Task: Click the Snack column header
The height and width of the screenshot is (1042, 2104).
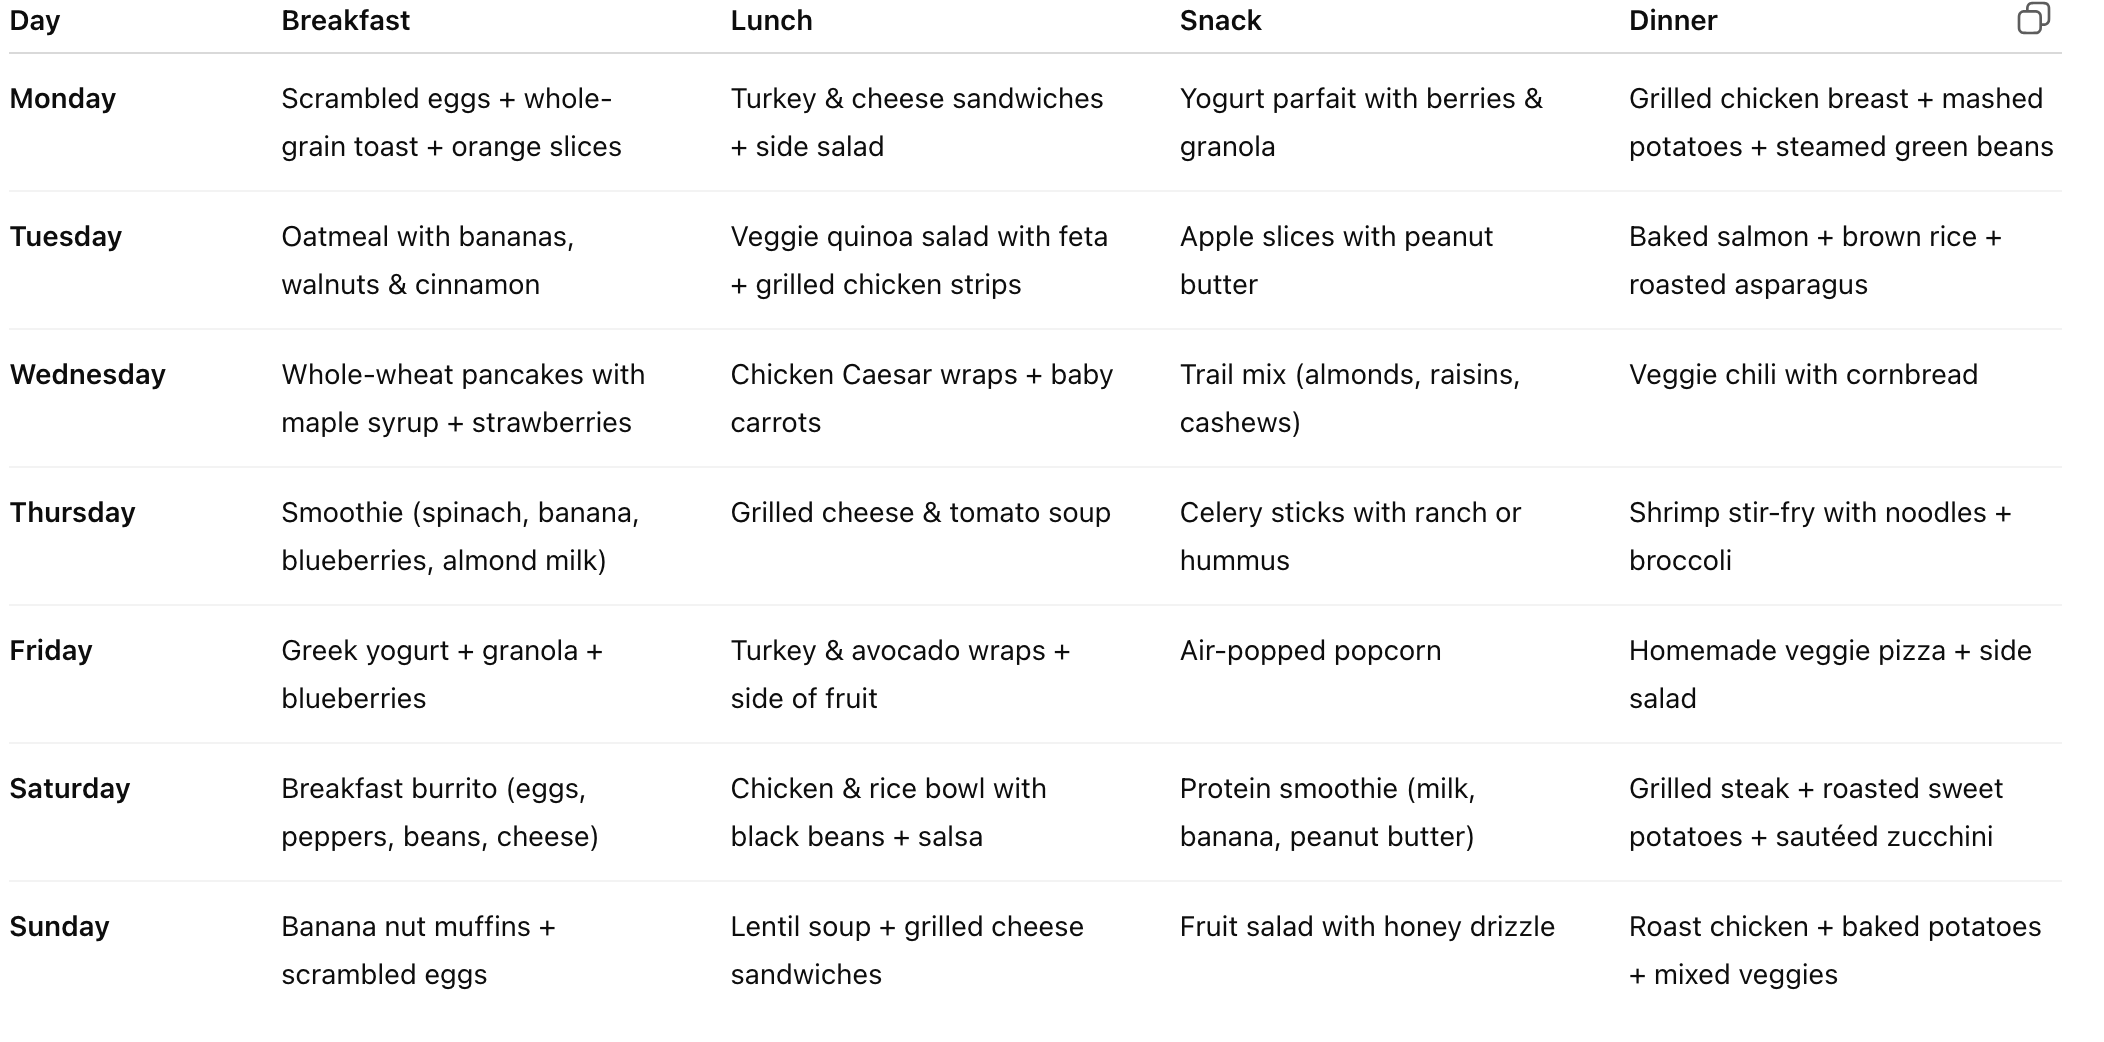Action: tap(1220, 21)
